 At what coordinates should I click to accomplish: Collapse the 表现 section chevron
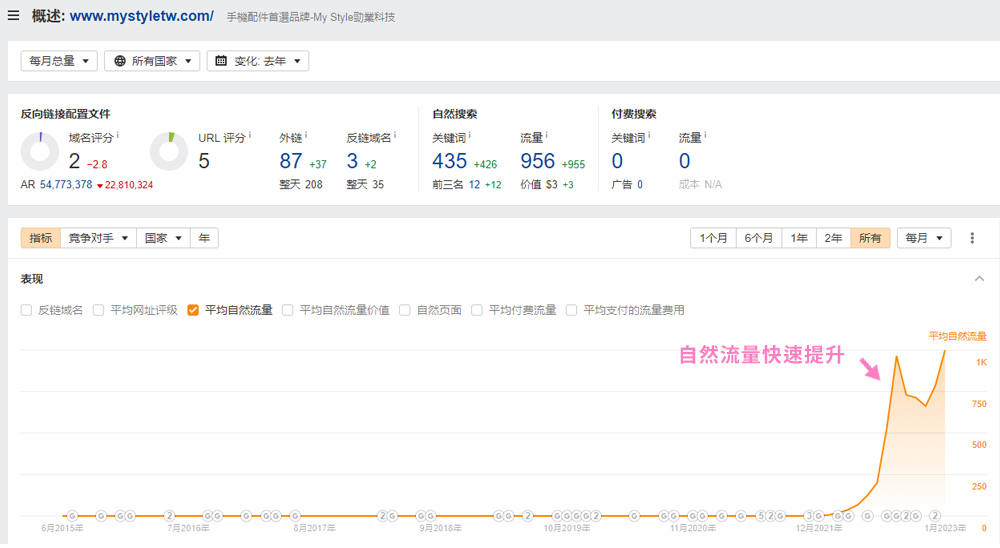click(979, 279)
